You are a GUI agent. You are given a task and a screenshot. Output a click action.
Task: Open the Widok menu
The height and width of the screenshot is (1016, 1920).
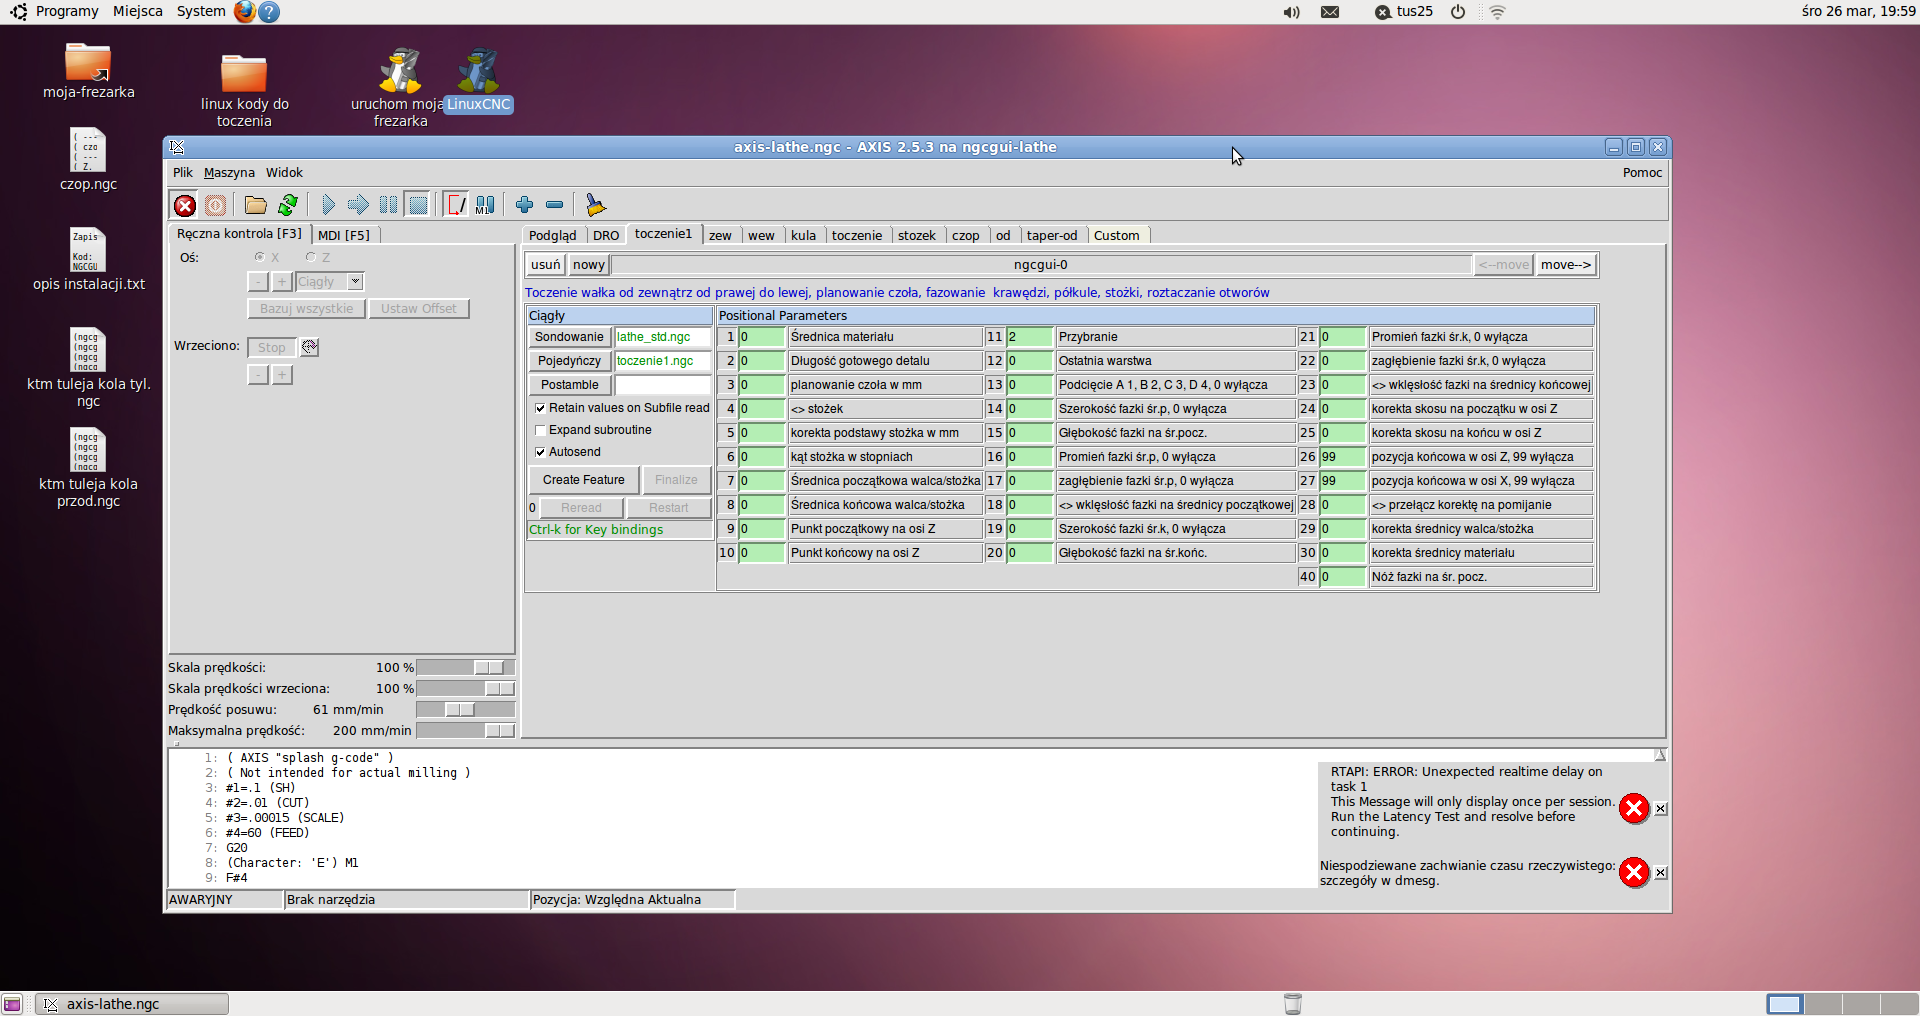pos(284,173)
